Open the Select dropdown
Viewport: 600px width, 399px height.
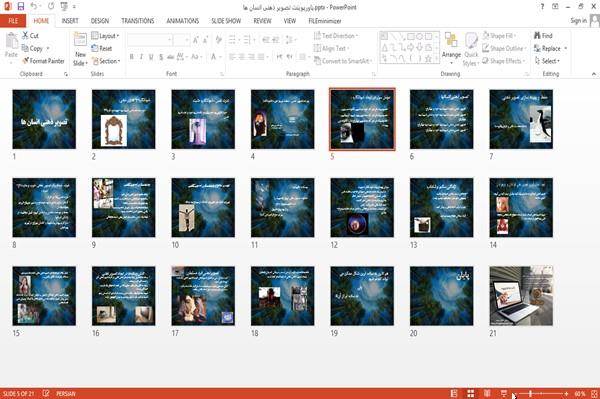[x=547, y=61]
